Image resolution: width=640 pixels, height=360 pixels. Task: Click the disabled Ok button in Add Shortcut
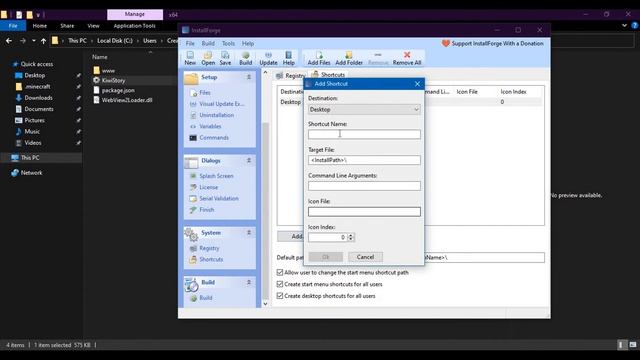click(x=326, y=257)
